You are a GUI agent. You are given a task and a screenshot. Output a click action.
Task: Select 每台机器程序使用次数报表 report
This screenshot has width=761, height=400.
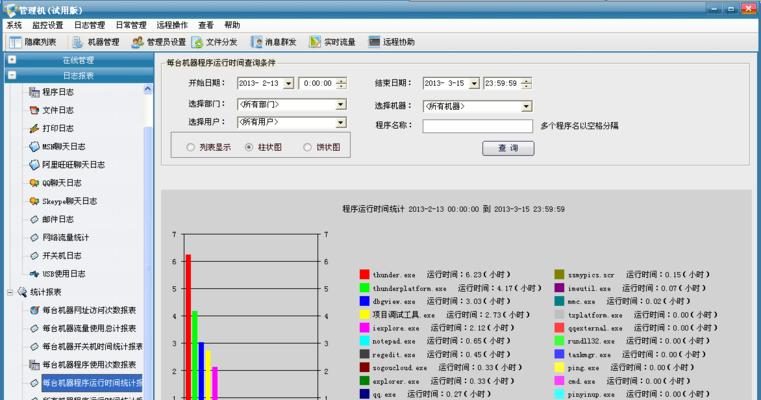(83, 365)
